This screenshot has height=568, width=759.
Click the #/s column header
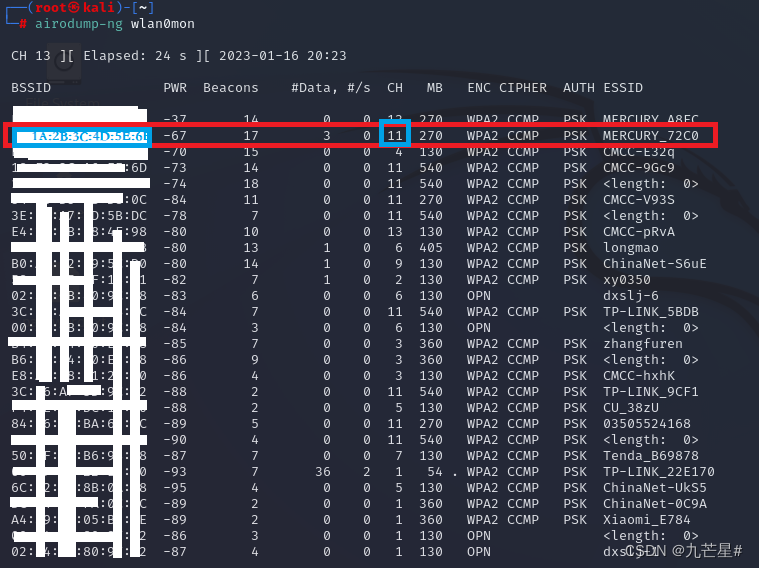click(359, 88)
